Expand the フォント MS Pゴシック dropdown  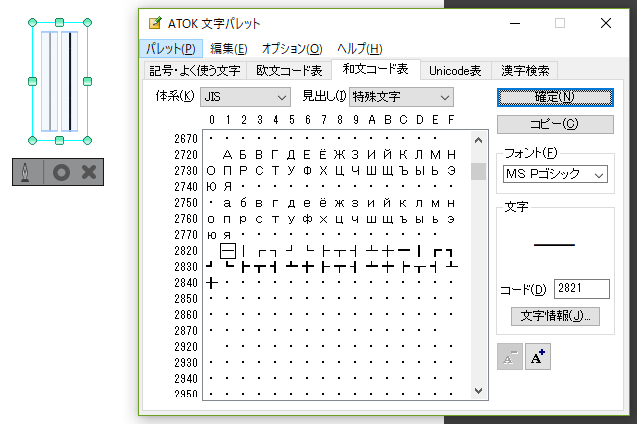555,174
